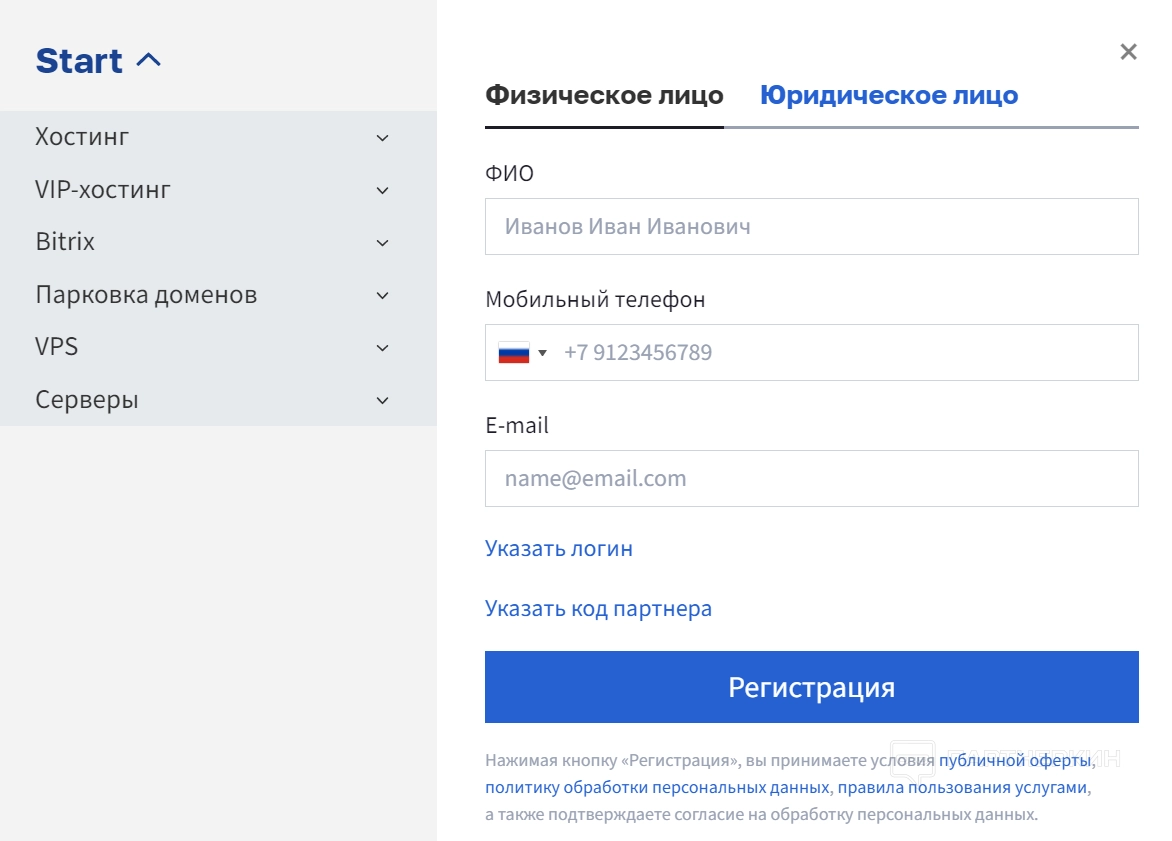Expand the Серверы section arrow
Screen dimensions: 1172x841
tap(382, 400)
